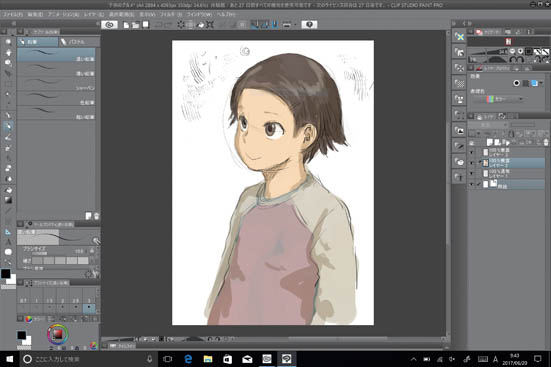Select the Auto select wand tool

point(8,94)
